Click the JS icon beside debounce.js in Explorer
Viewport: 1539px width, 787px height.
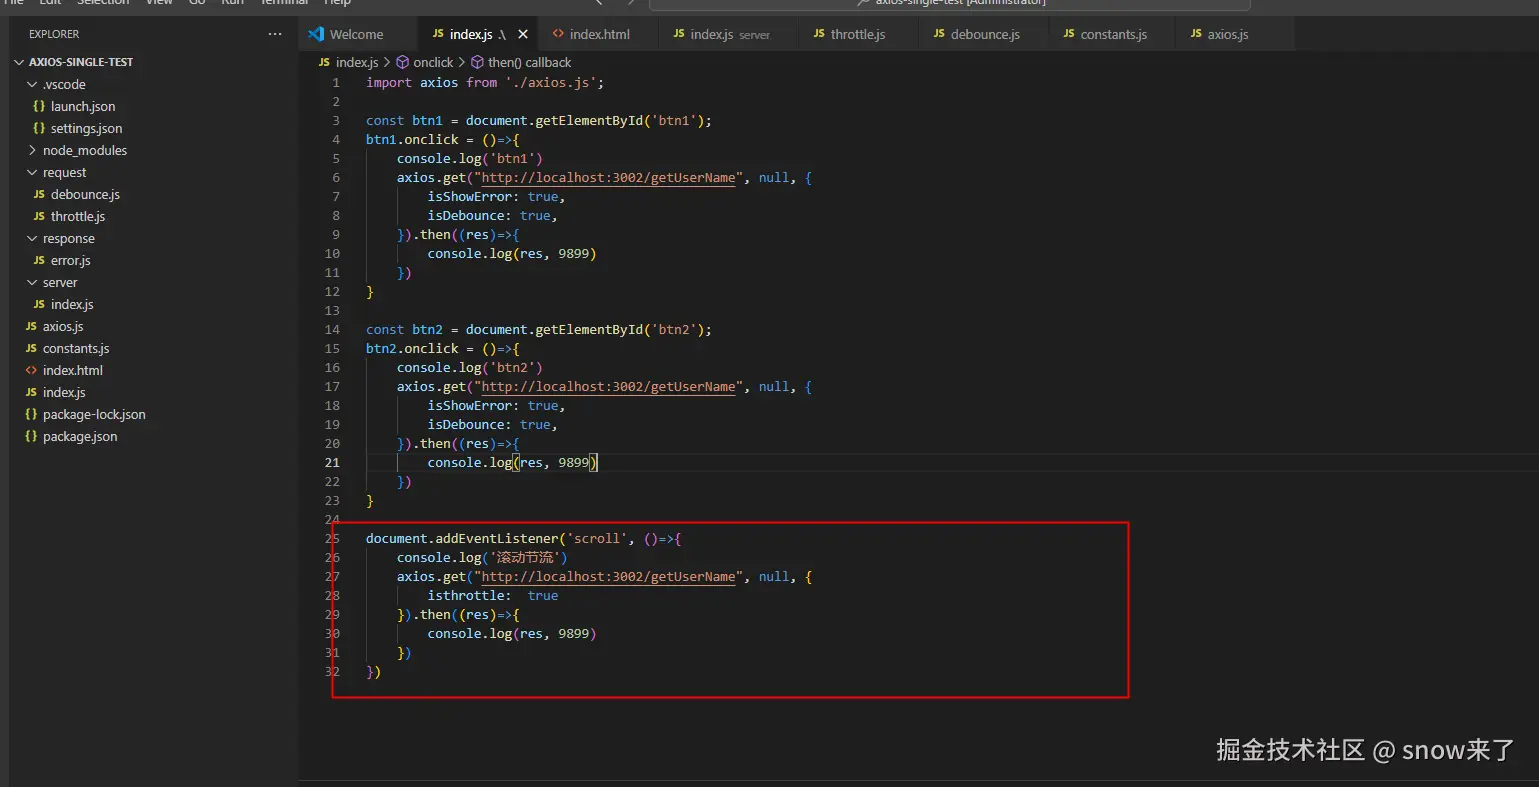click(x=39, y=194)
